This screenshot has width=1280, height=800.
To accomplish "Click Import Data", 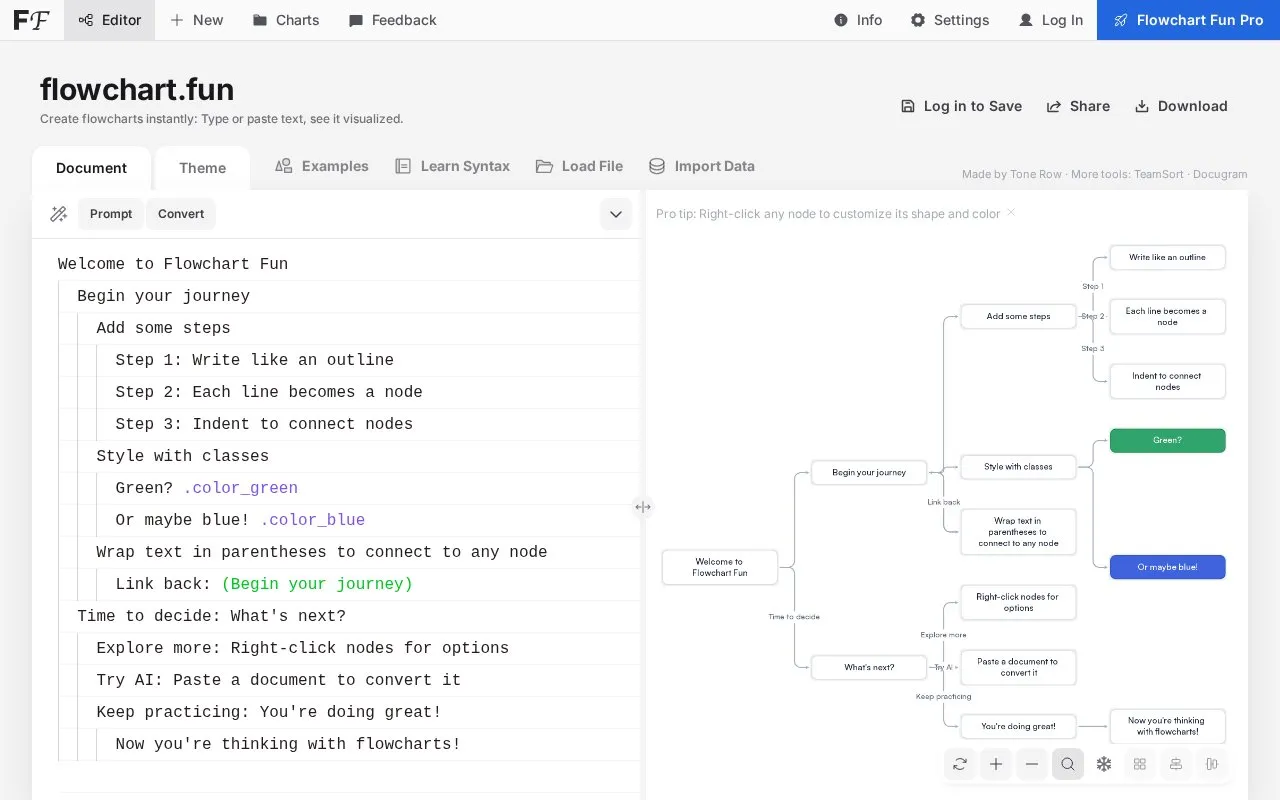I will coord(701,166).
